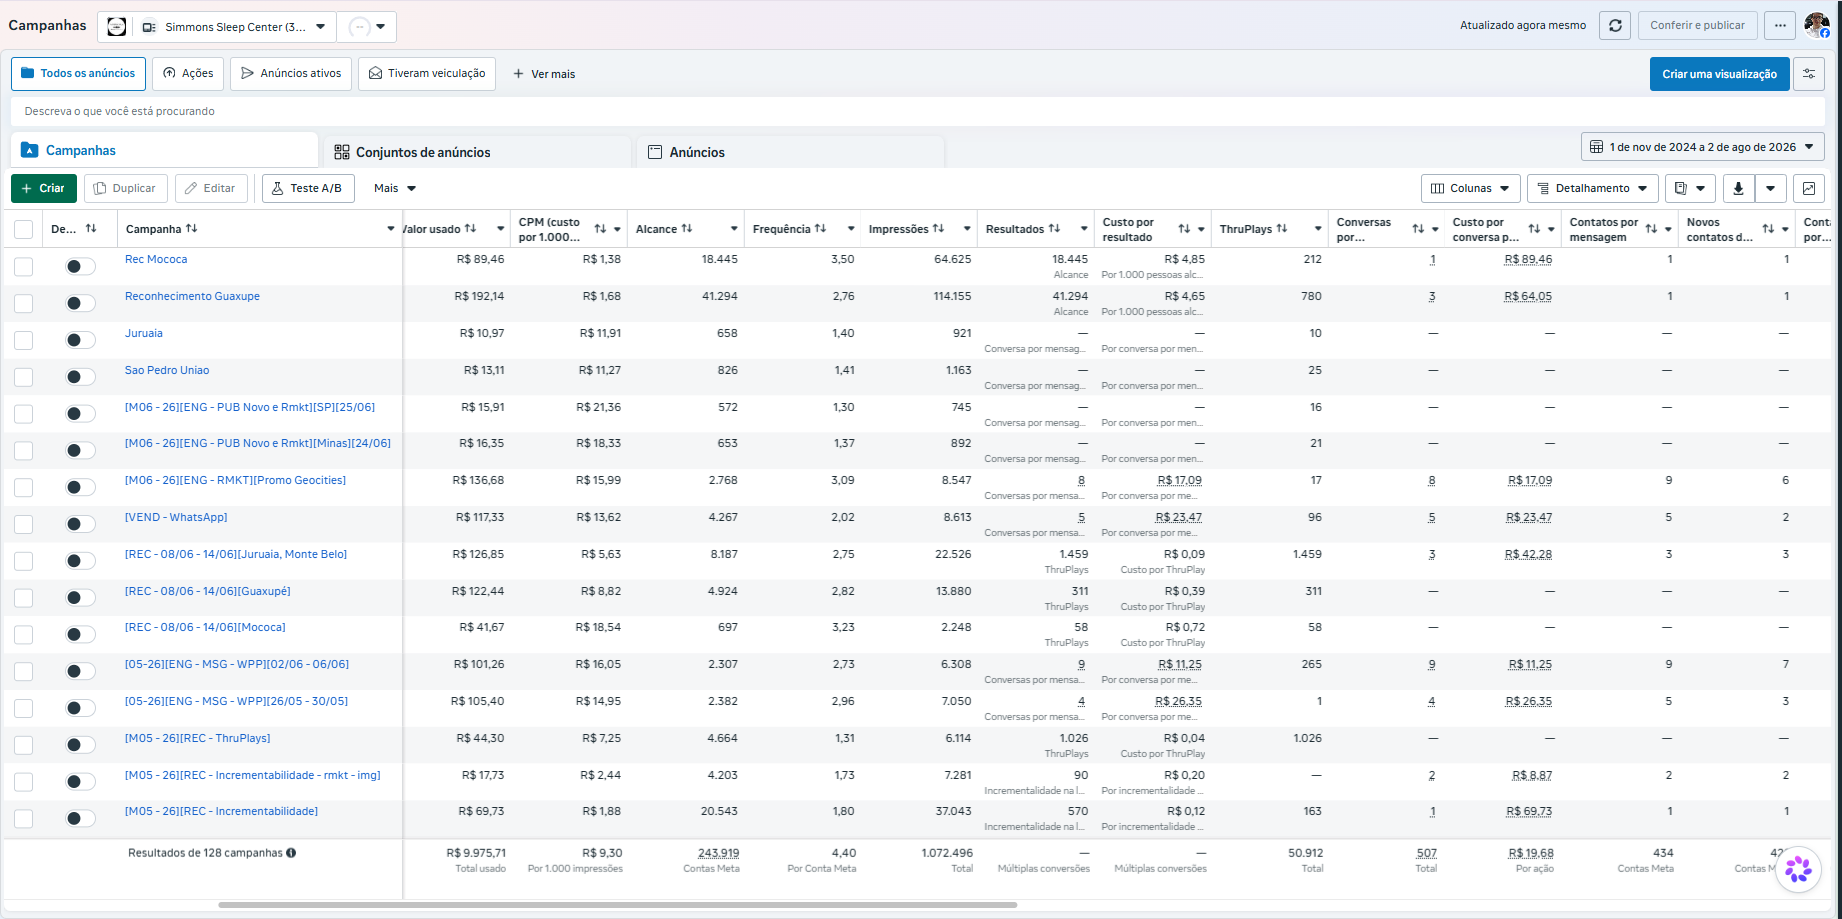Open the purple assistant flower icon
Screen dimensions: 1842x919
[1798, 868]
